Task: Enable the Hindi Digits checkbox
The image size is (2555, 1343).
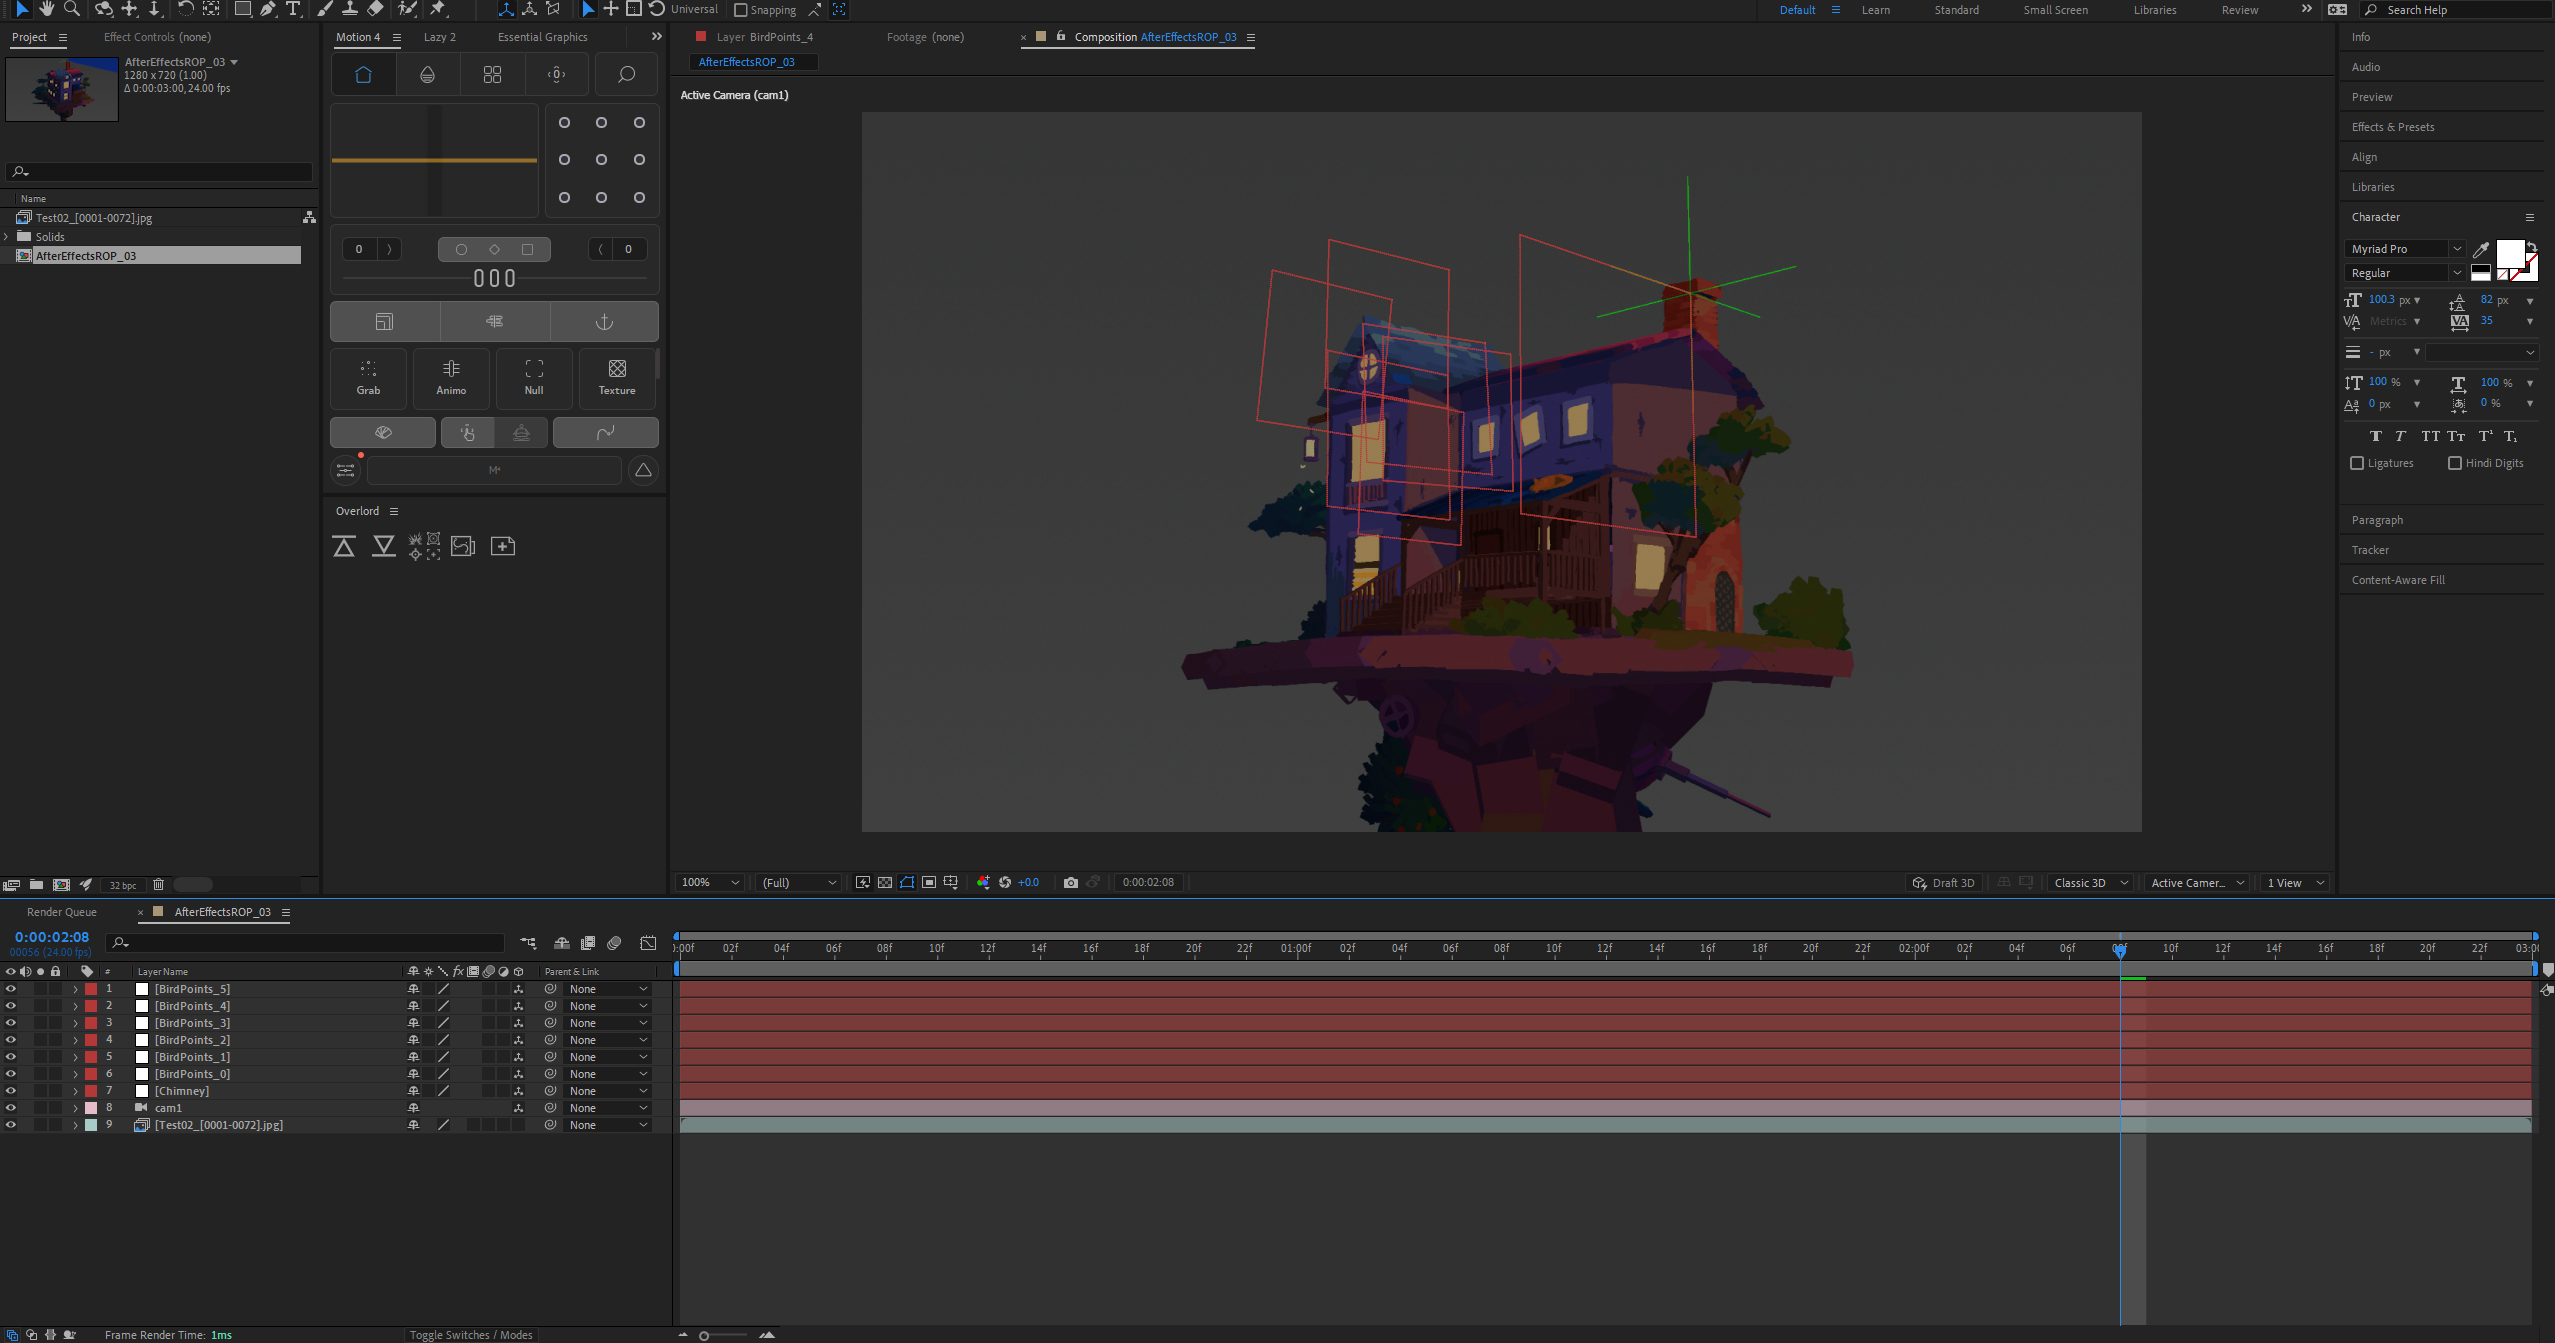Action: [2455, 463]
